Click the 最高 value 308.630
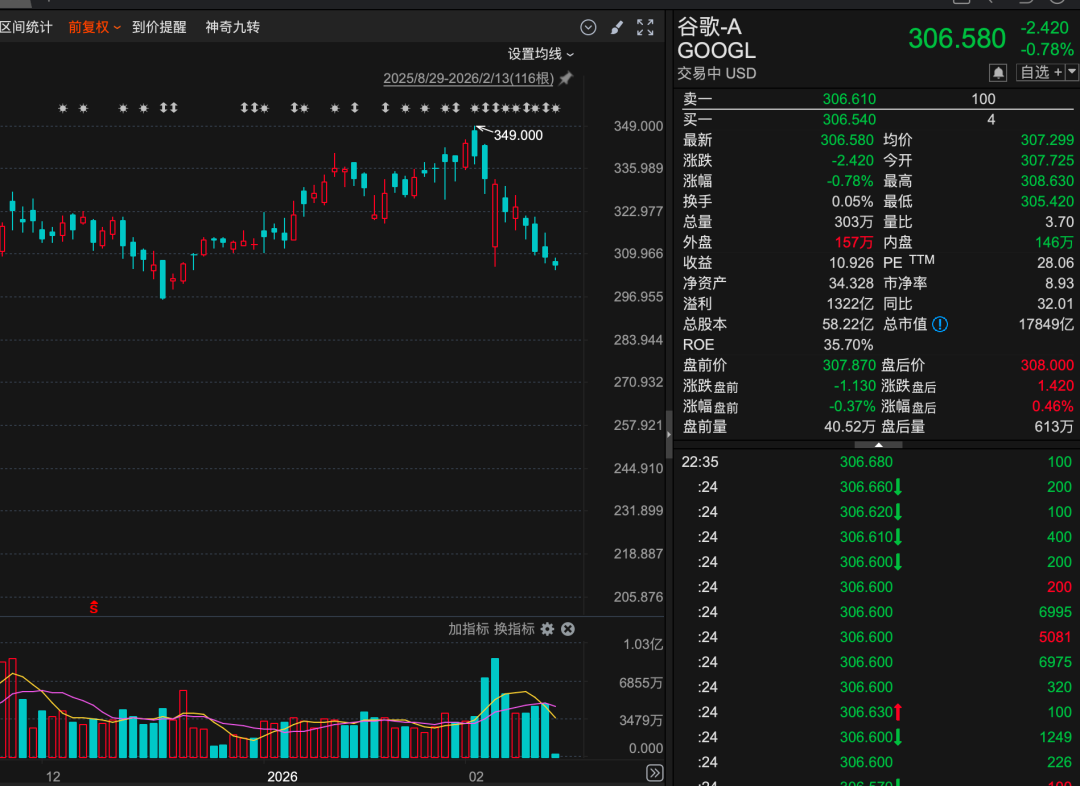The width and height of the screenshot is (1080, 786). (x=1047, y=181)
